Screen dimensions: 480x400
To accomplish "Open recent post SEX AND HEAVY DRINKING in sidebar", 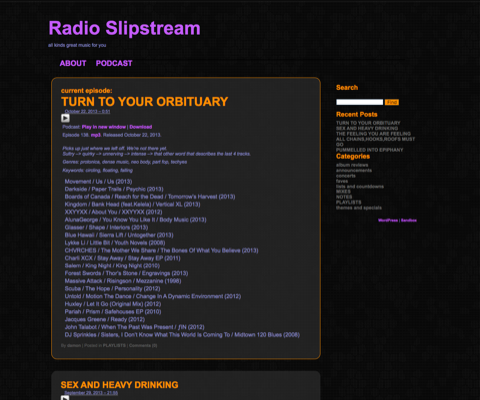I will point(367,128).
